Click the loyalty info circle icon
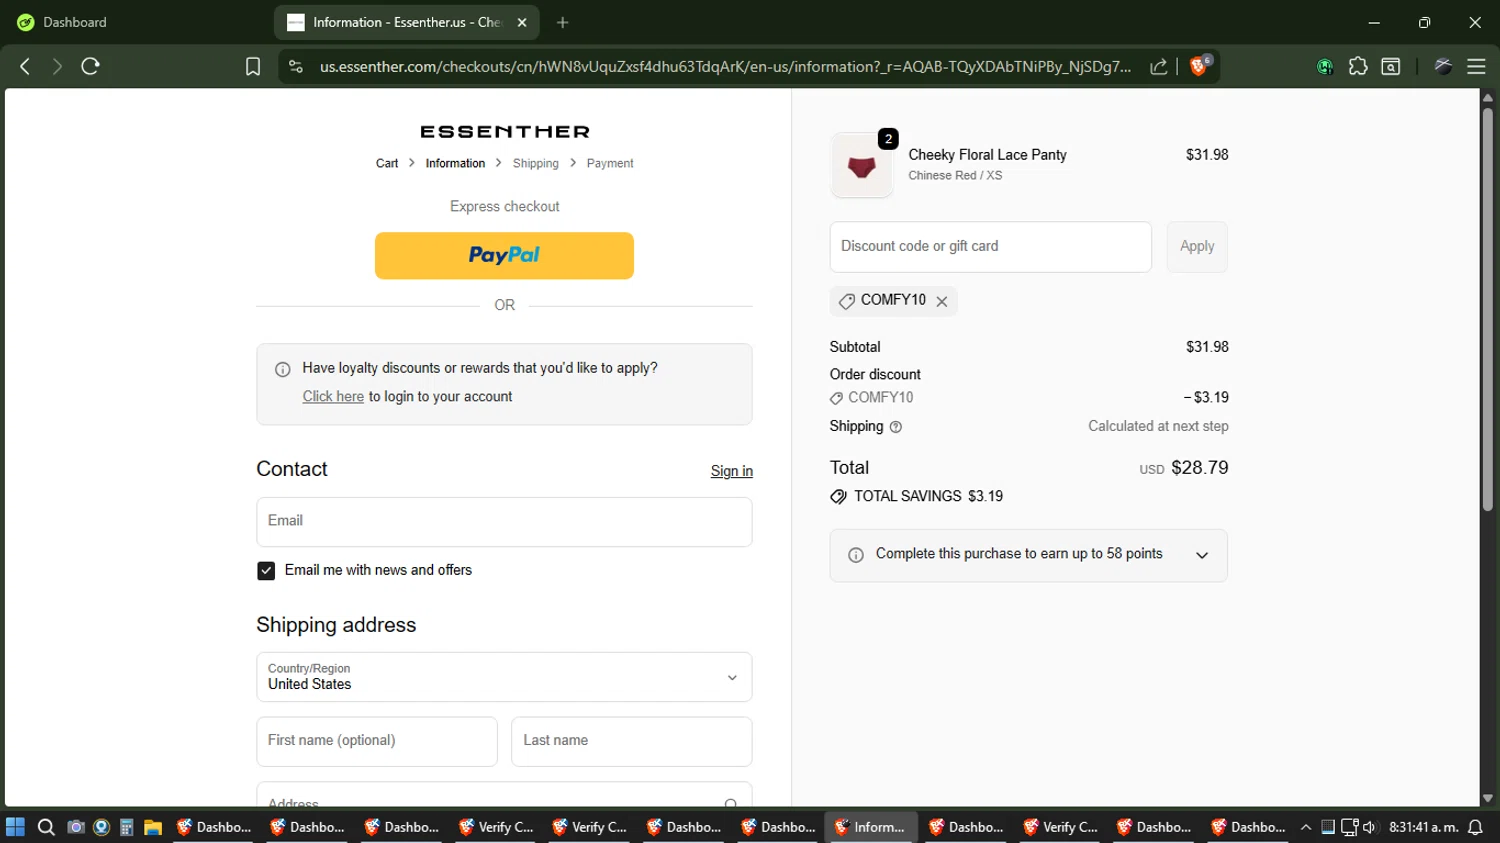This screenshot has height=843, width=1500. tap(283, 369)
